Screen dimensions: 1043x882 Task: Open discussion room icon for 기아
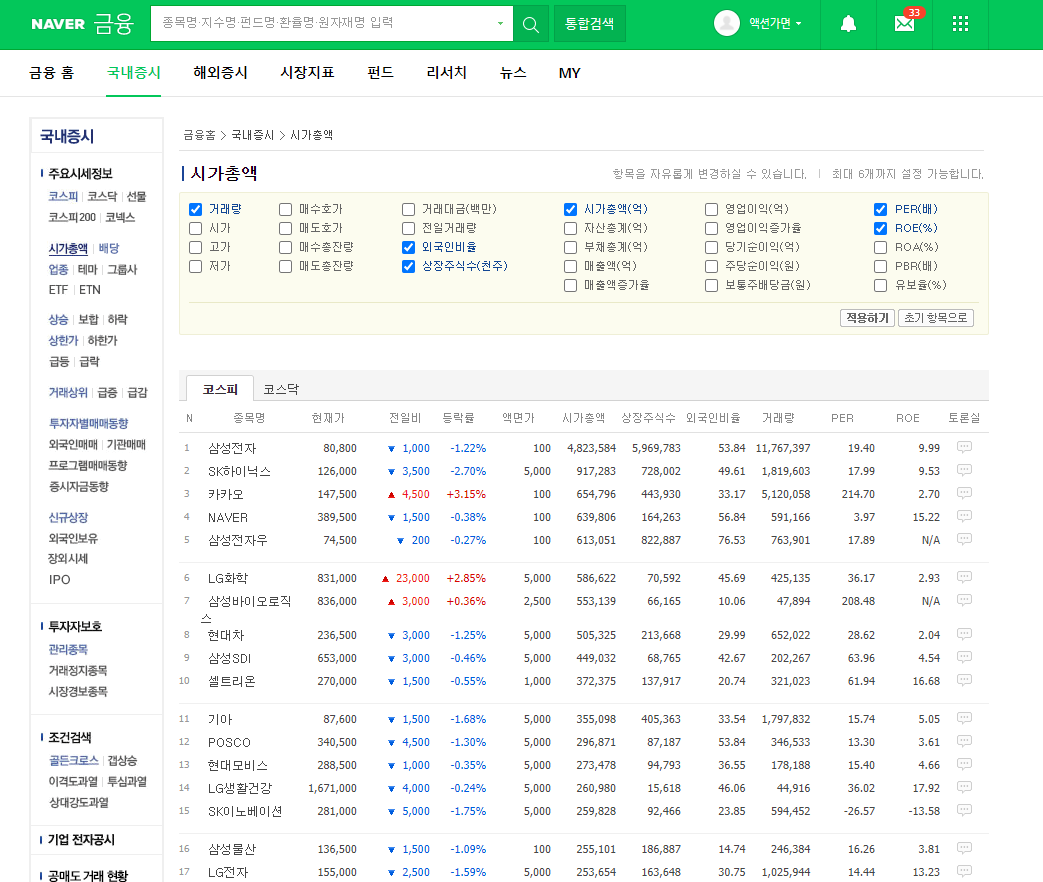point(964,718)
